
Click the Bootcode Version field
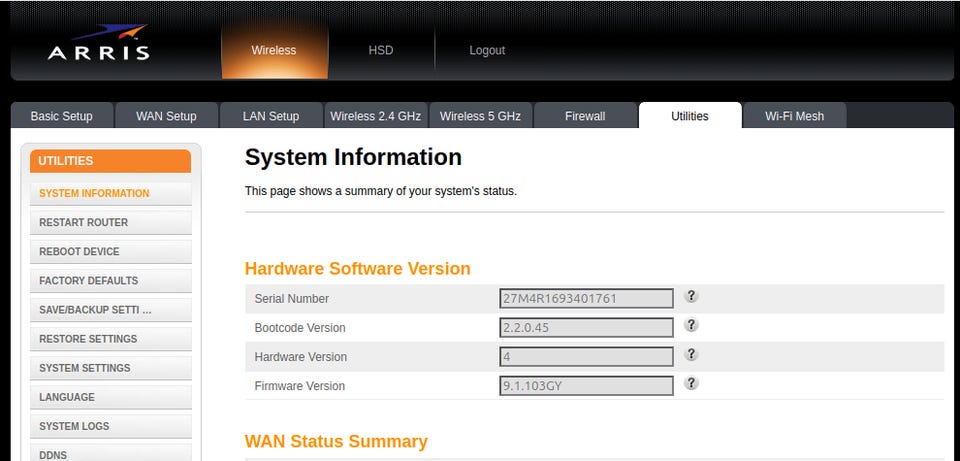[587, 328]
